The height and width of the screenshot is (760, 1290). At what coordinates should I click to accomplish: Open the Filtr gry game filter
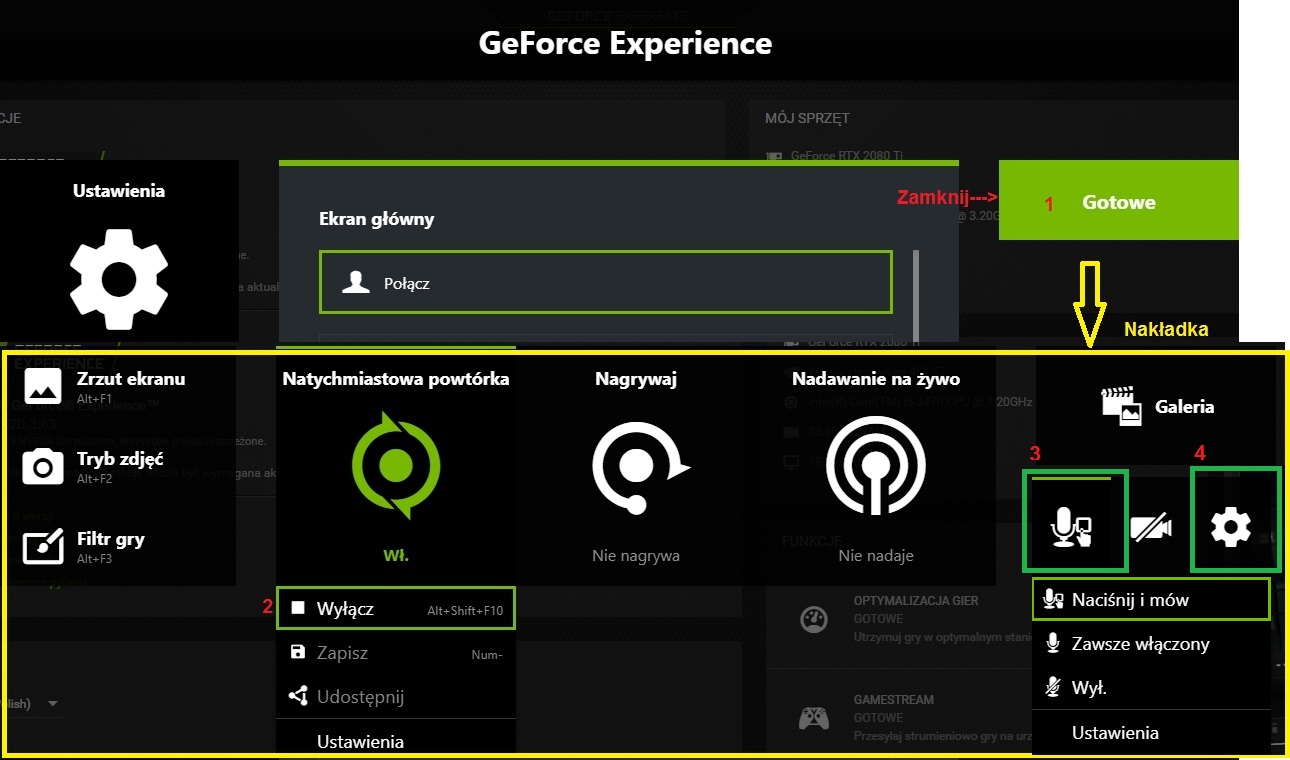tap(110, 546)
